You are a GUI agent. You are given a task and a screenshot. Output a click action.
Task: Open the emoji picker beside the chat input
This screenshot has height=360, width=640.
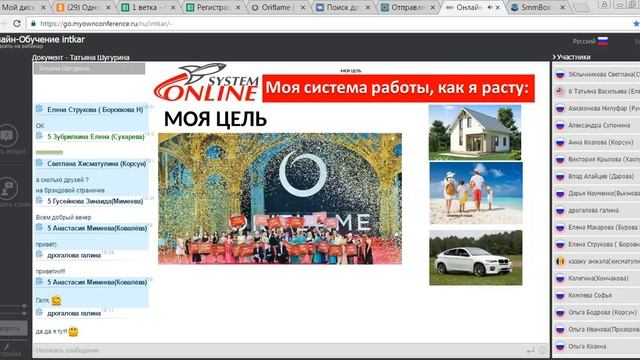(x=542, y=350)
